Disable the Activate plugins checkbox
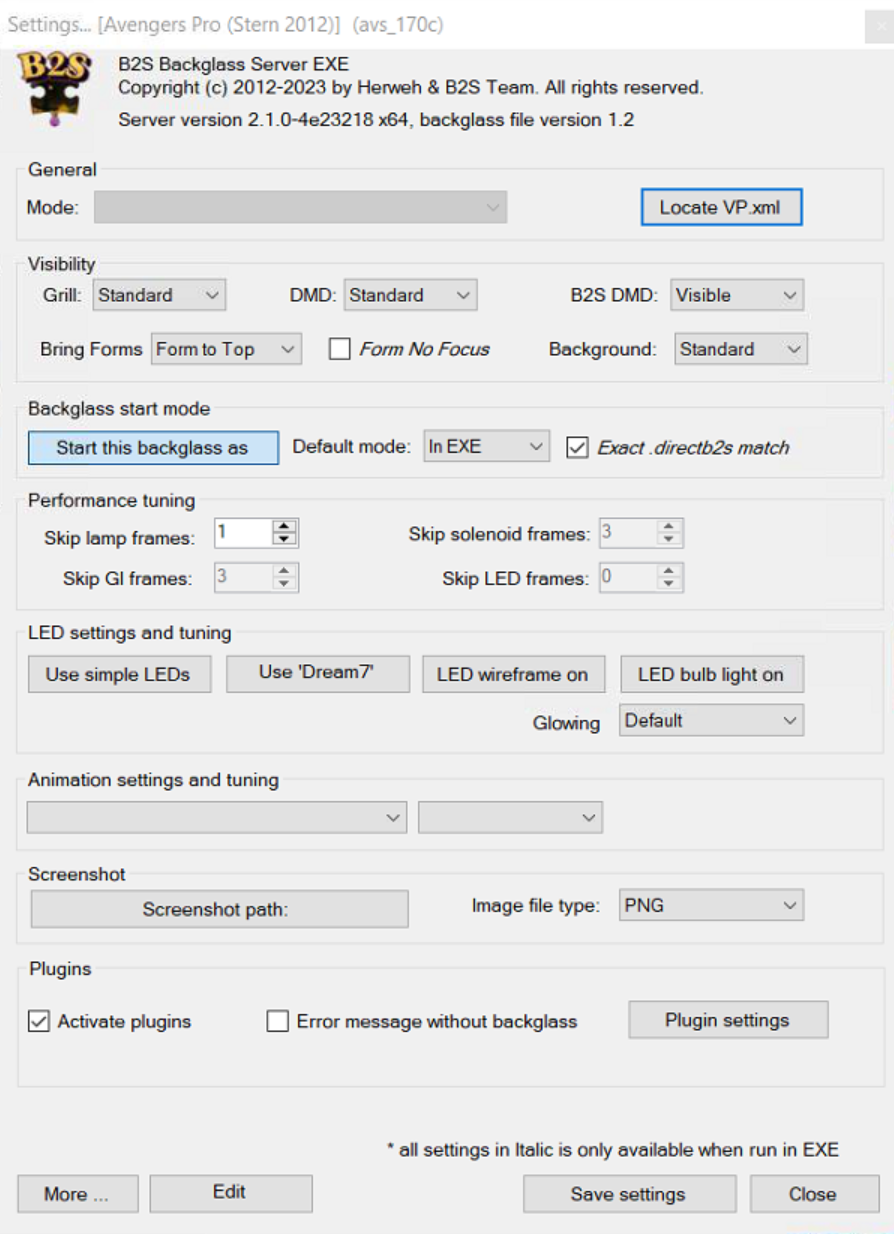Image resolution: width=894 pixels, height=1234 pixels. click(39, 1021)
